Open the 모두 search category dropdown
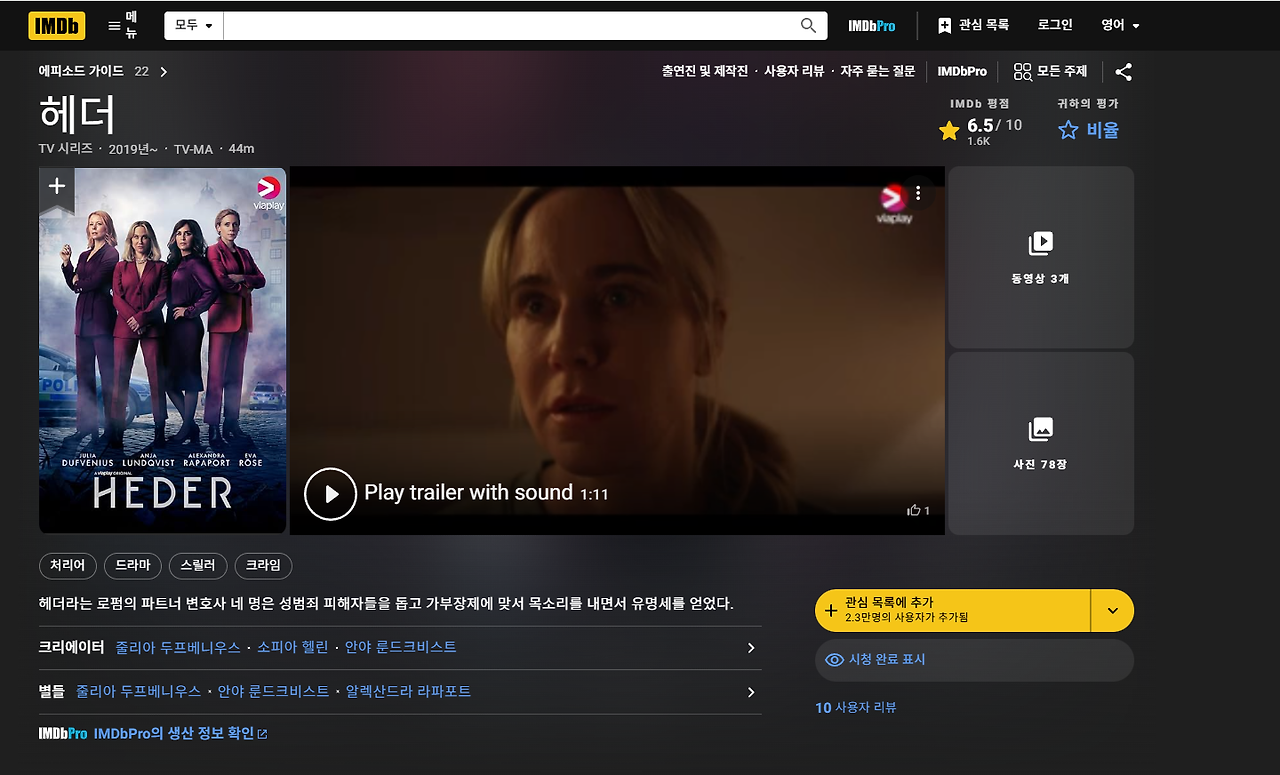 coord(194,25)
